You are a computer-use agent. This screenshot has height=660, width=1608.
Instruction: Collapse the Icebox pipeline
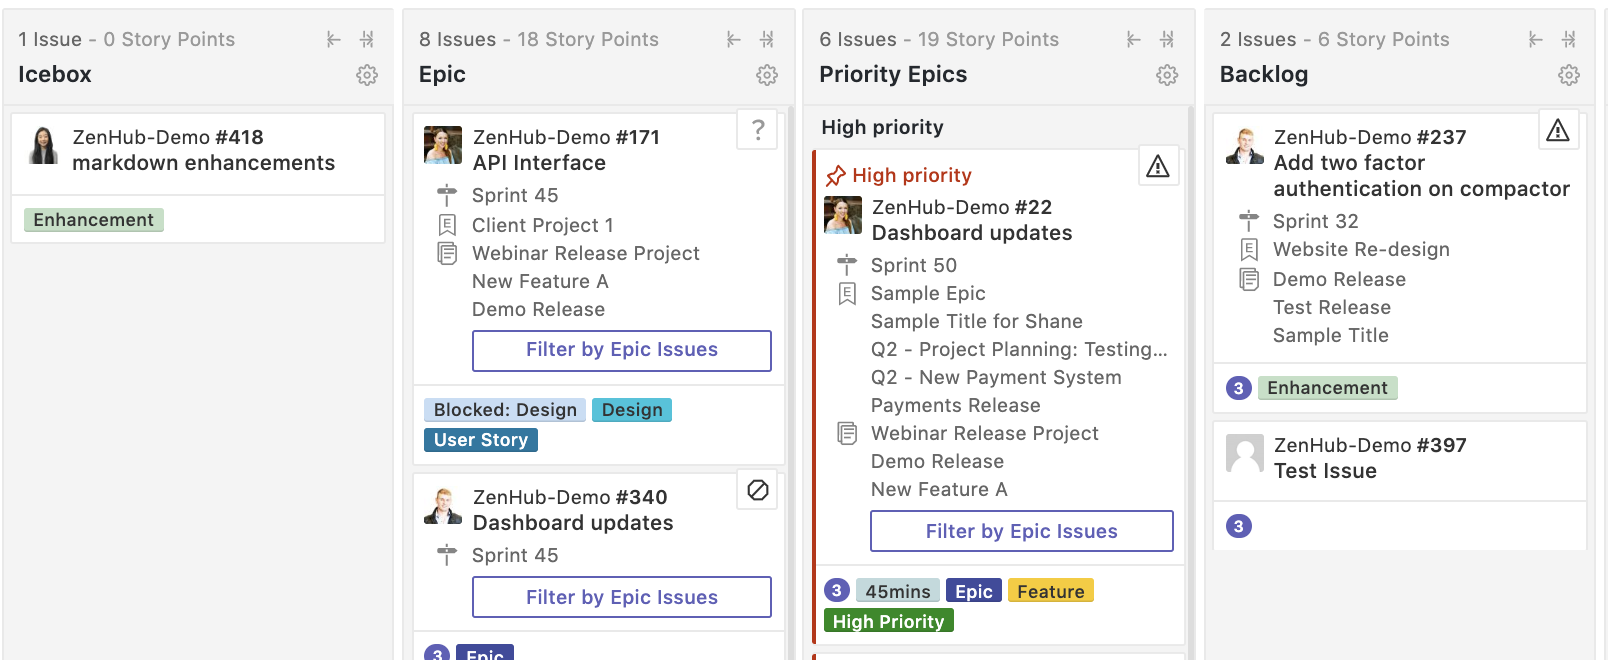[x=333, y=39]
